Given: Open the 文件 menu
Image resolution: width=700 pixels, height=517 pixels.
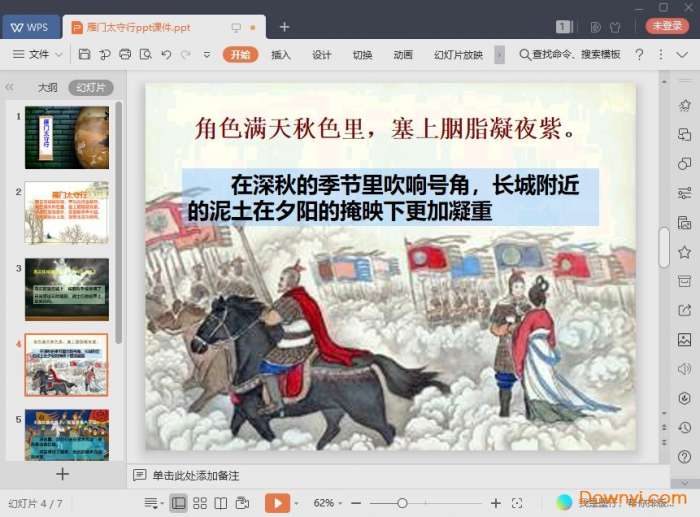Looking at the screenshot, I should click(x=38, y=54).
